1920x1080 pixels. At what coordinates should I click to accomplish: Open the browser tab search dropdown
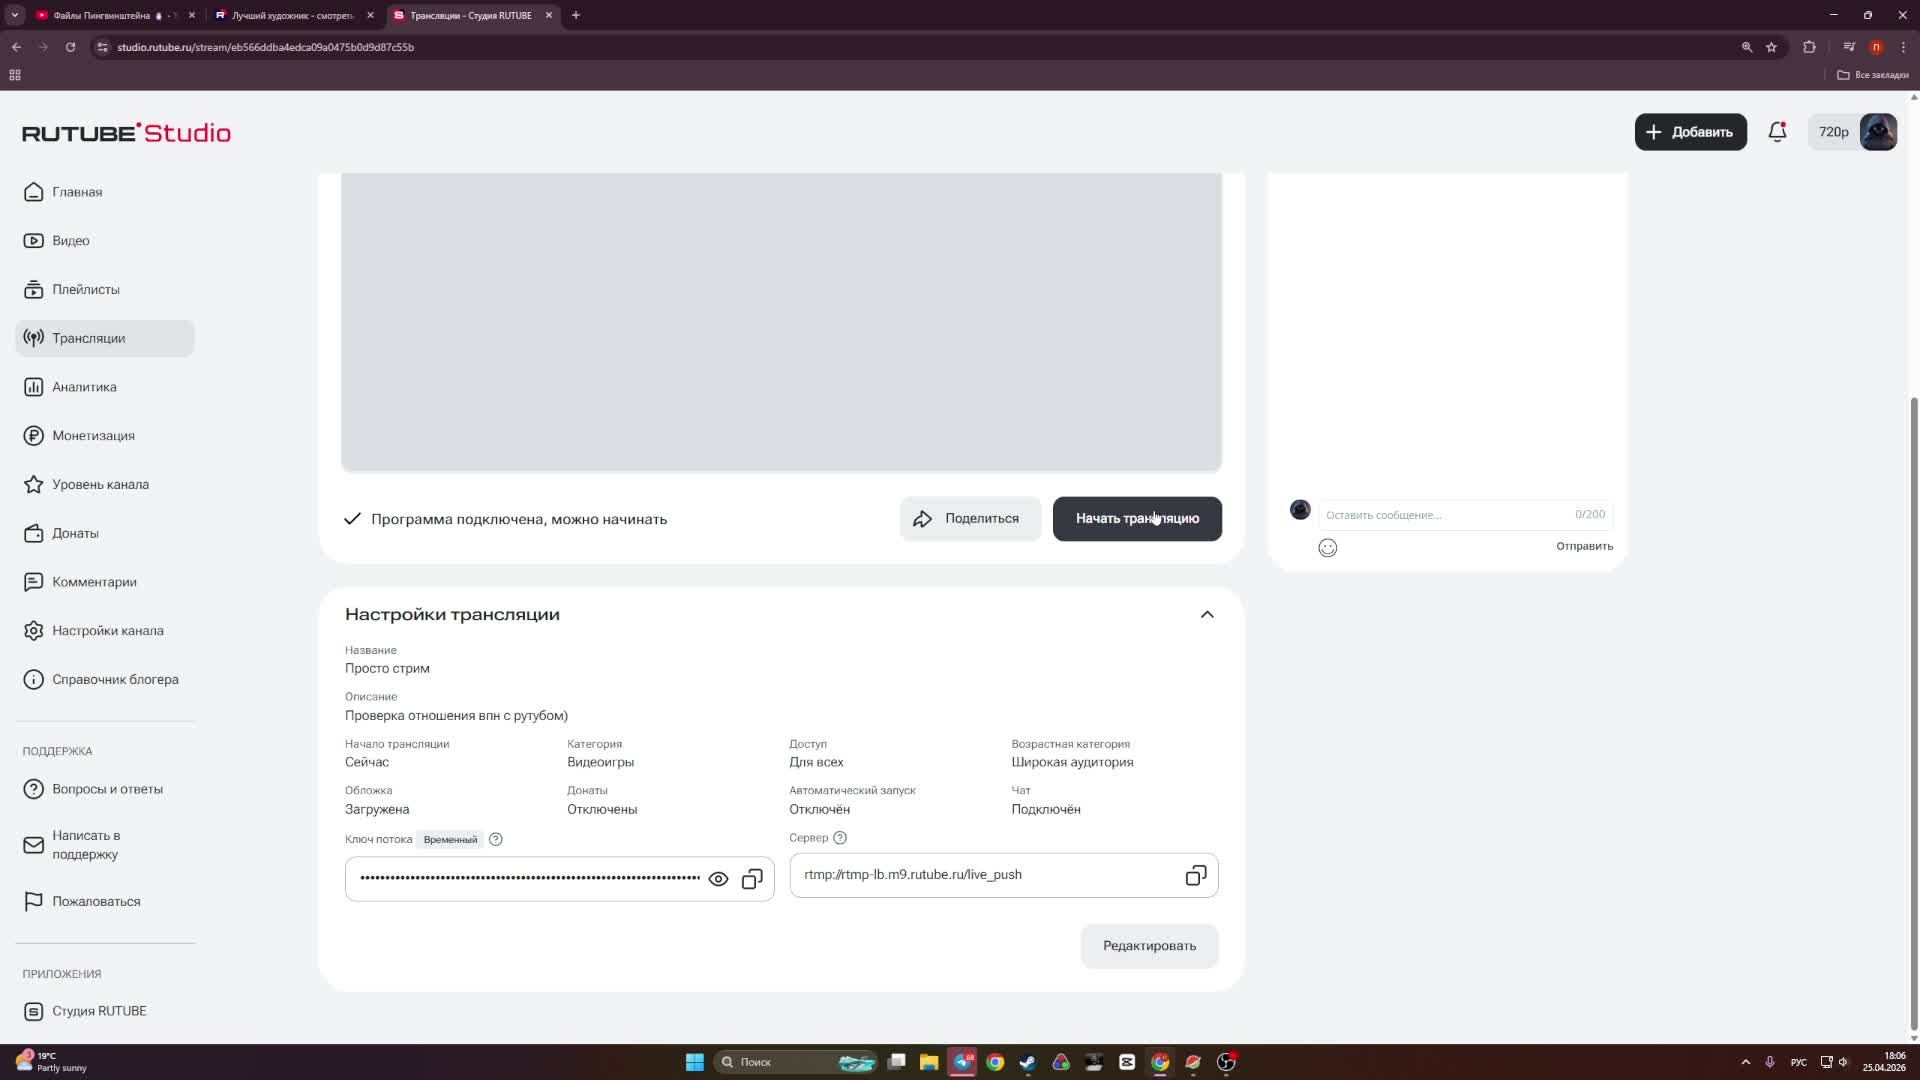(x=15, y=15)
